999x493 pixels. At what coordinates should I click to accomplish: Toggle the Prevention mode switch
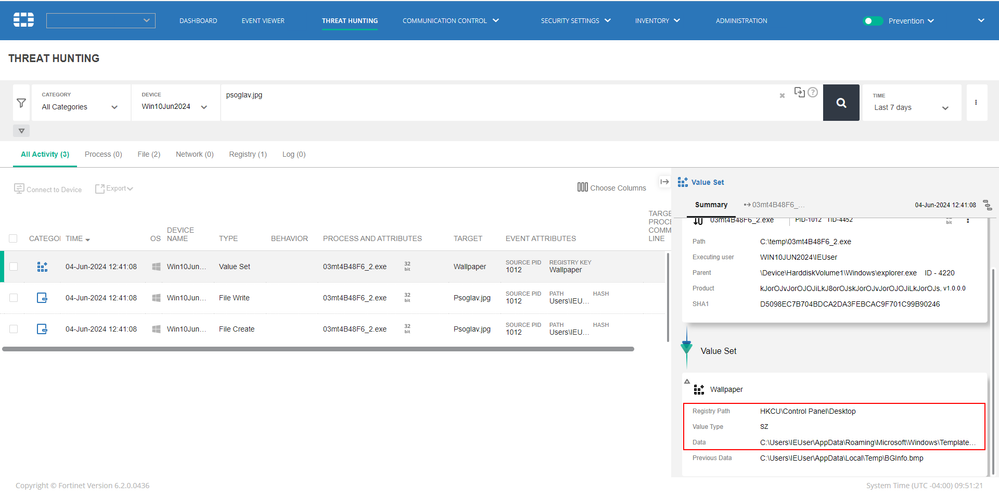[873, 20]
